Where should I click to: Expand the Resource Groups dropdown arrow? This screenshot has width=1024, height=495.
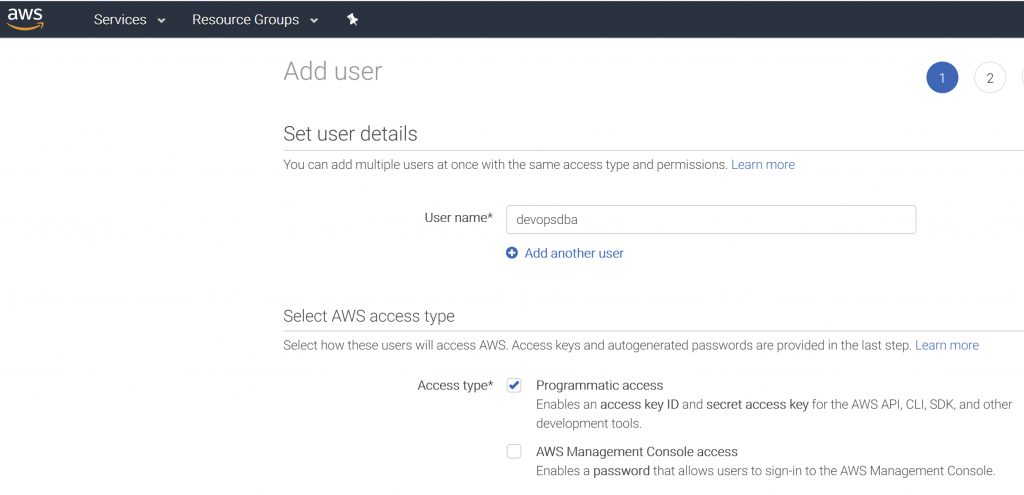(x=314, y=20)
